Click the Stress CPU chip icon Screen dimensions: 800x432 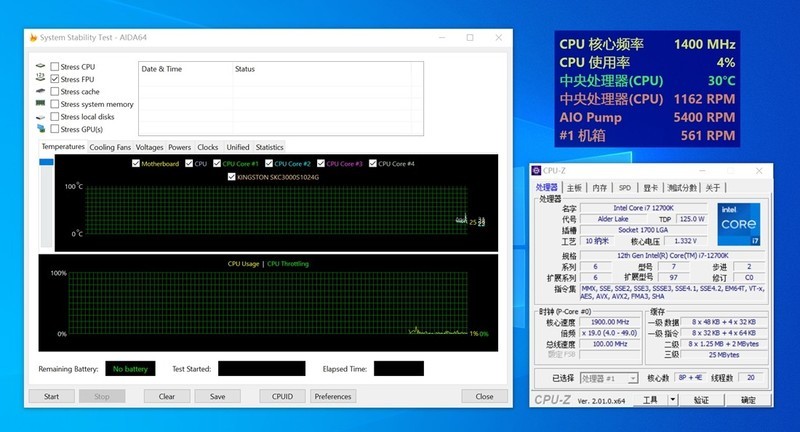tap(40, 66)
